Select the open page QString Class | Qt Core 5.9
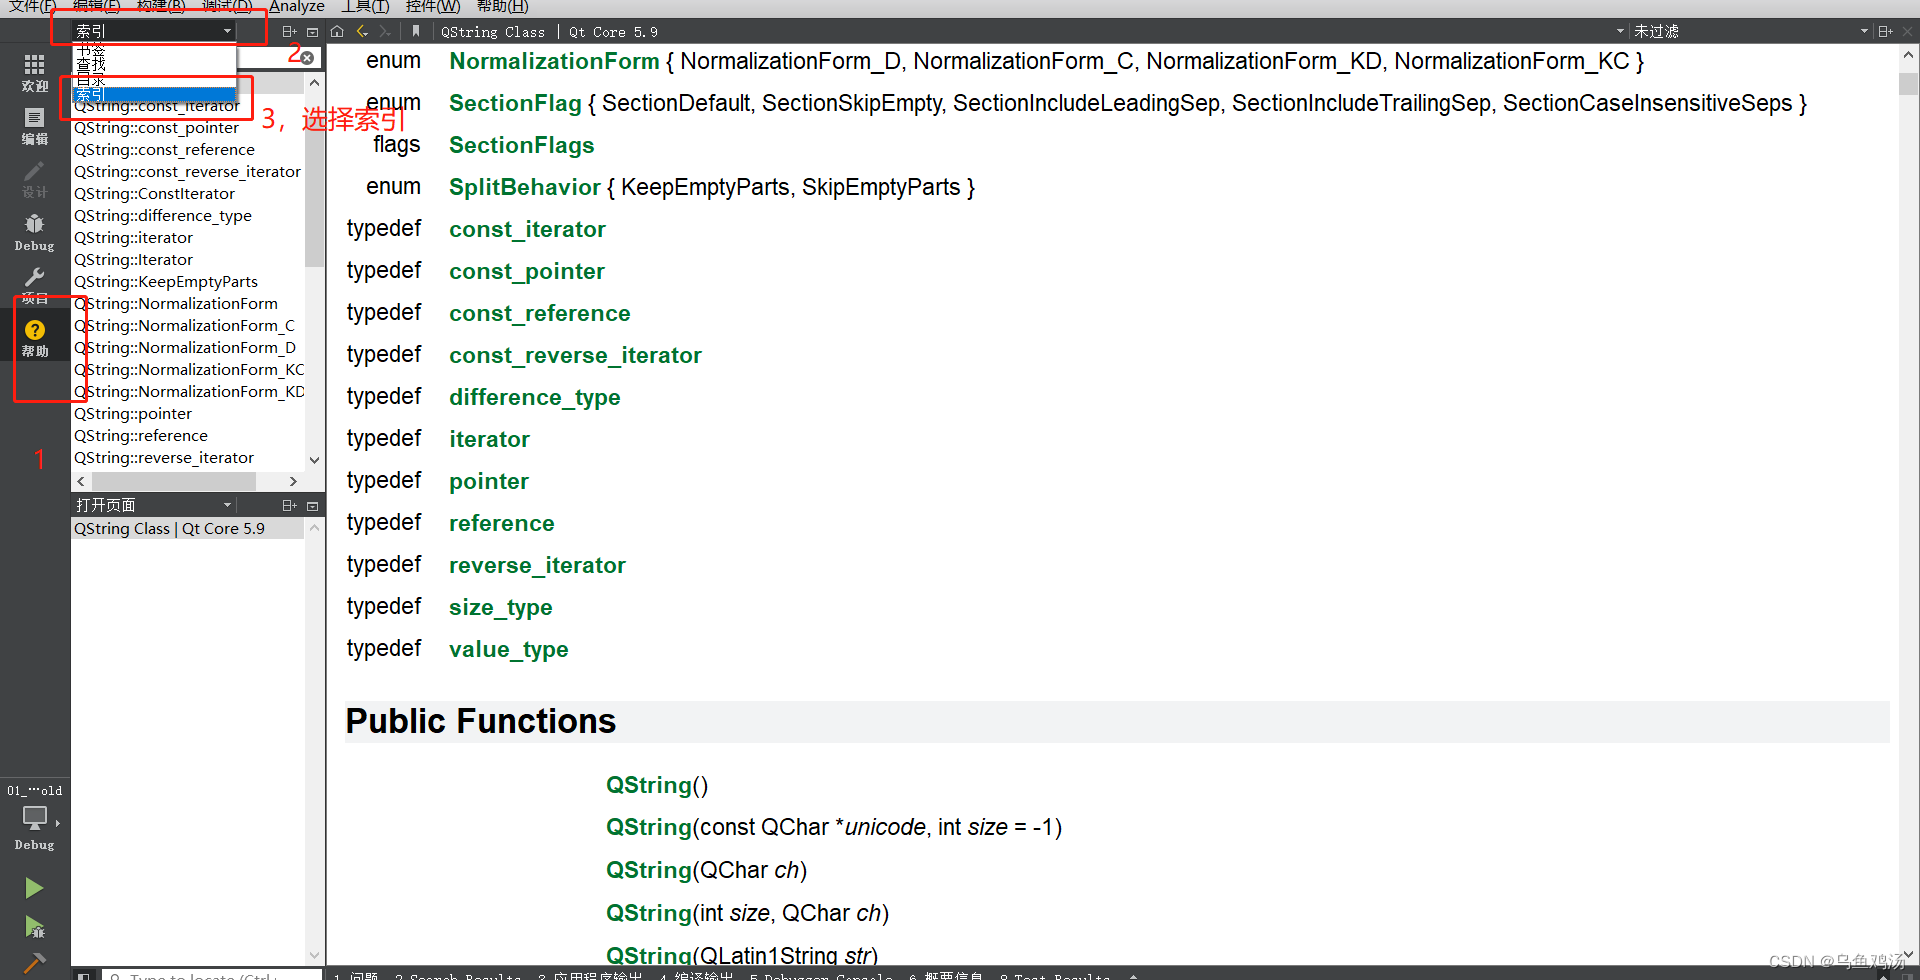 pyautogui.click(x=188, y=529)
